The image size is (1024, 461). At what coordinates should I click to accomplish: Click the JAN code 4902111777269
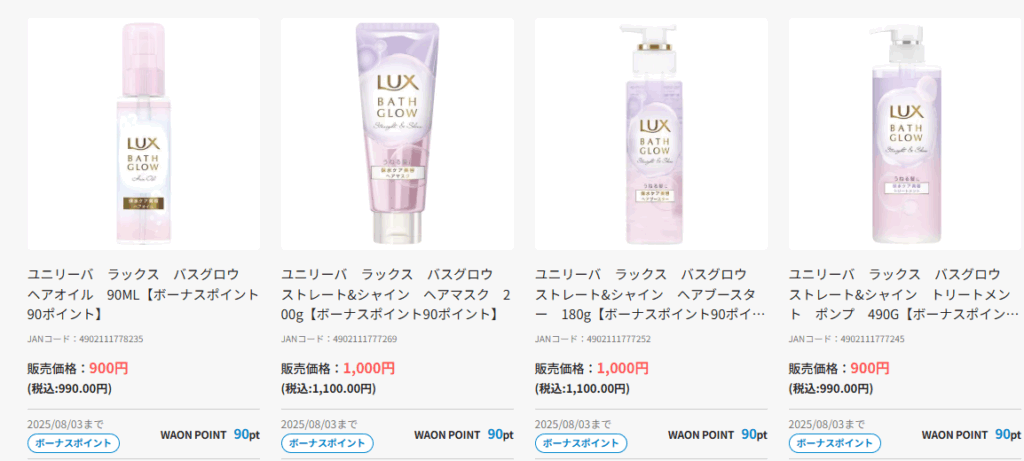click(x=339, y=339)
